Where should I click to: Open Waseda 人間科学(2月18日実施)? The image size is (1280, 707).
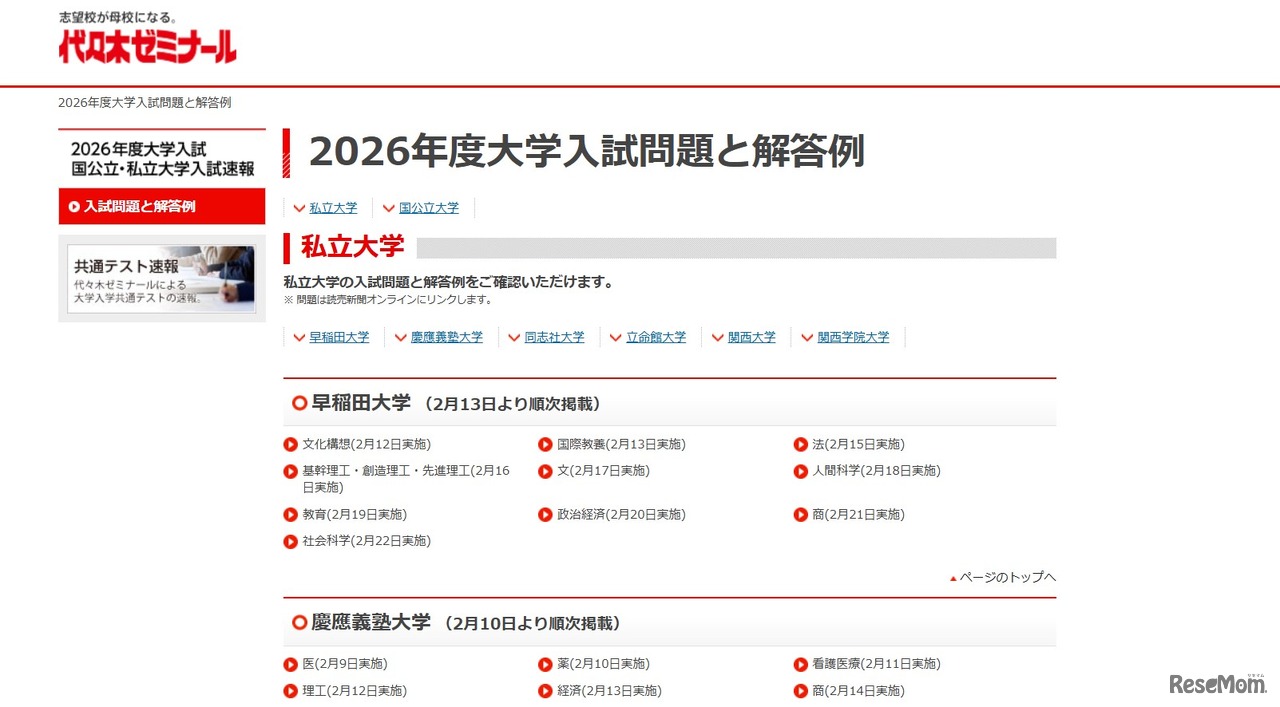[876, 471]
